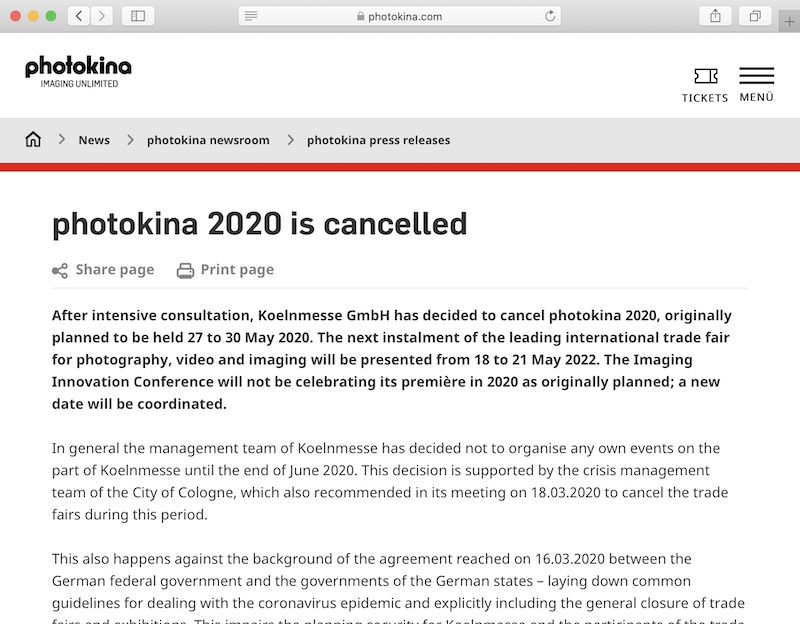Go to photokina newsroom breadcrumb
Screen dimensions: 800x624
(208, 140)
